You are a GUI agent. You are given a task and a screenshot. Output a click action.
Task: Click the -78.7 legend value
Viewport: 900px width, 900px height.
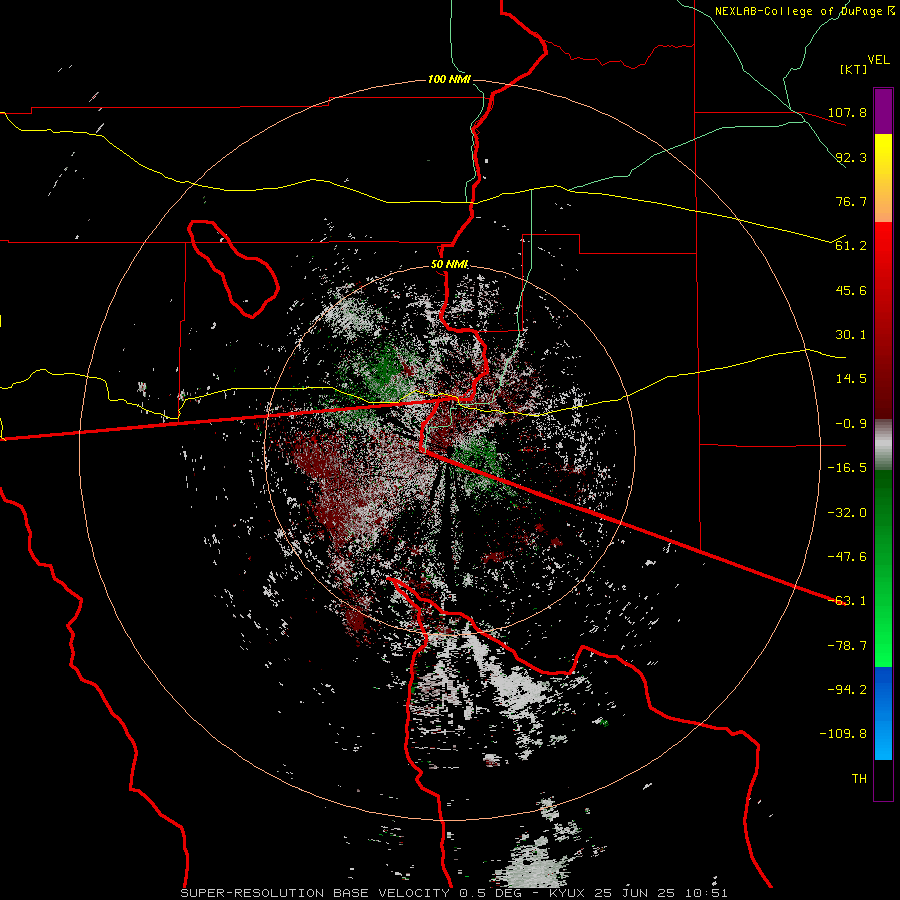847,646
